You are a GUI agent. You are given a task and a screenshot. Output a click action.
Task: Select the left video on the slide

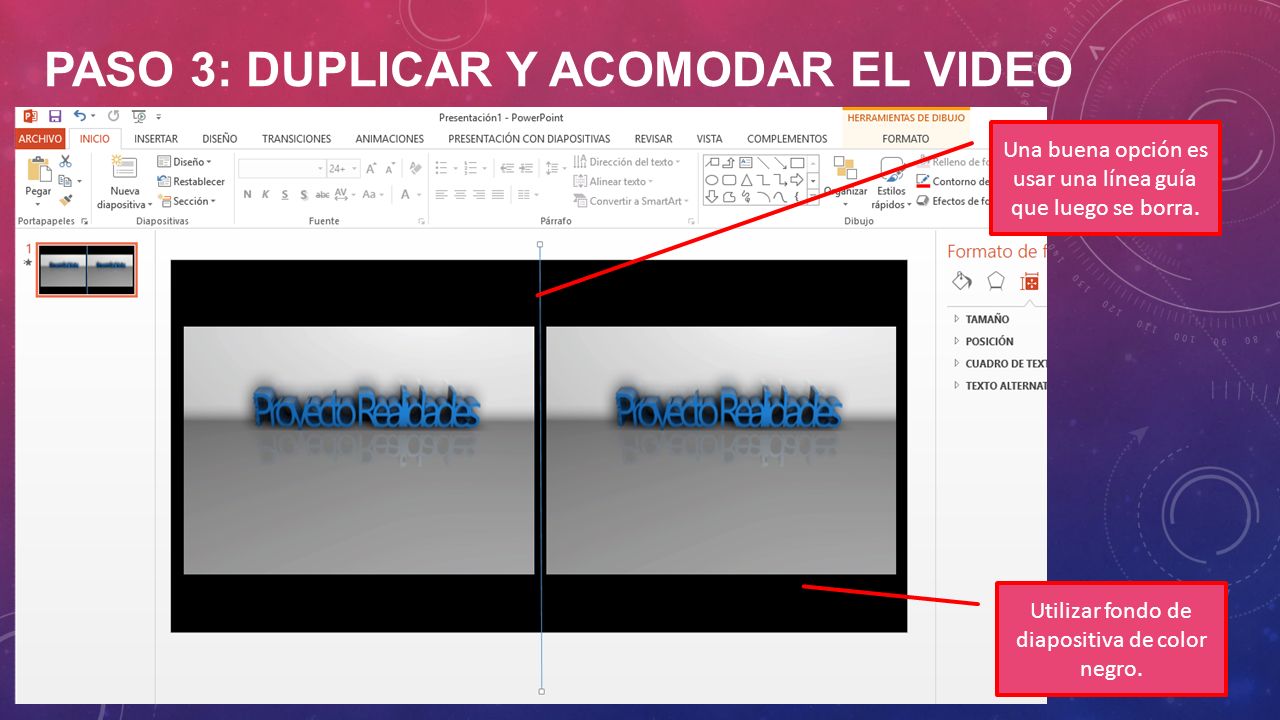[359, 450]
